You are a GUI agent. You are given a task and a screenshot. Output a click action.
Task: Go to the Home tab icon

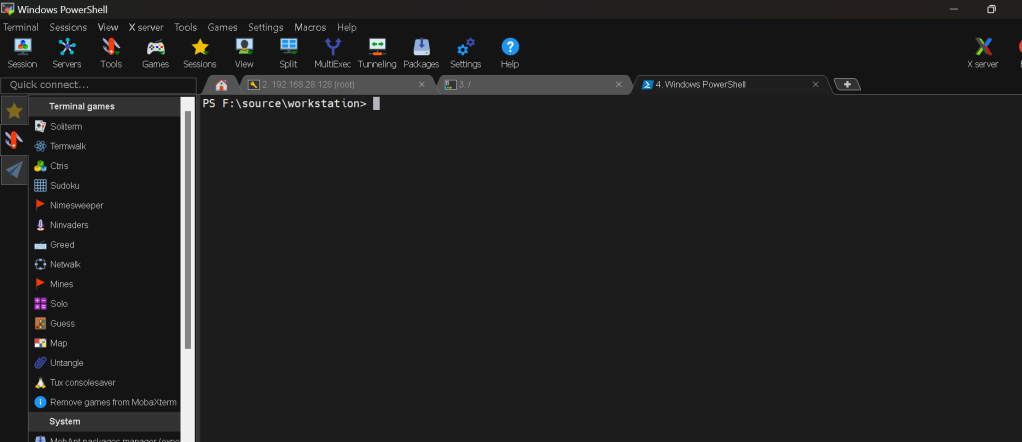tap(221, 85)
